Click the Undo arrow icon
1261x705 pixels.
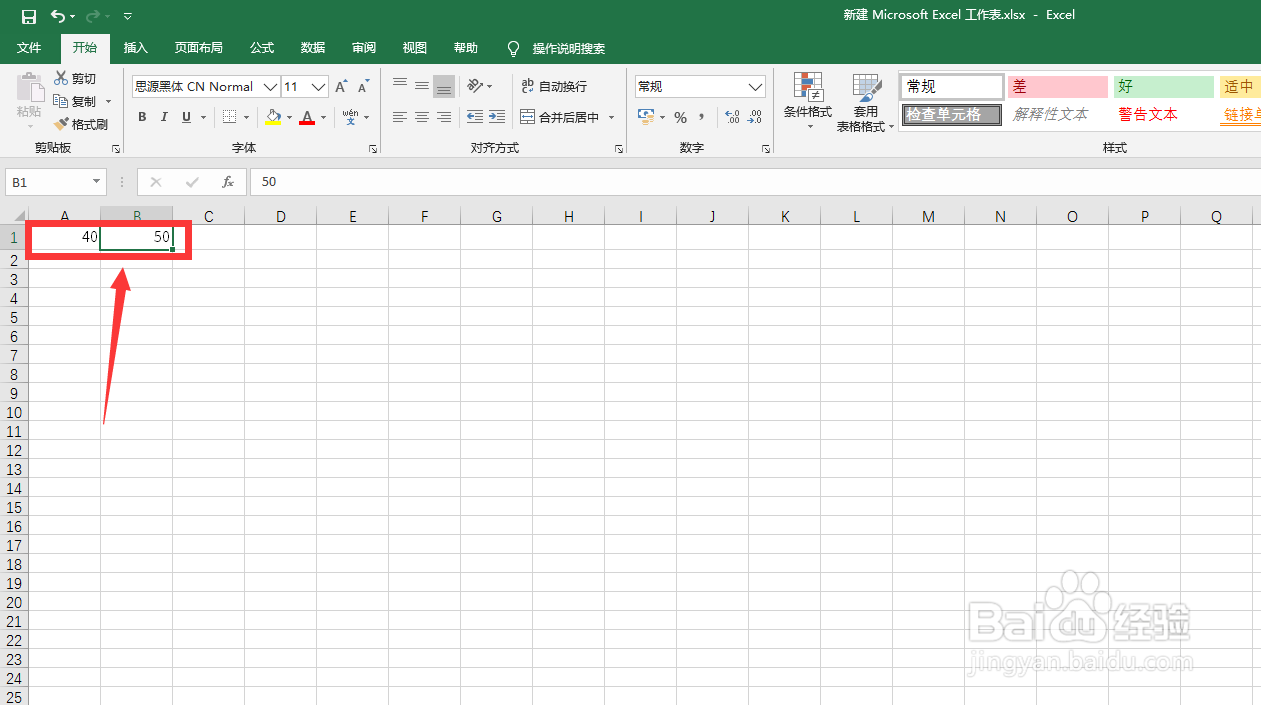[x=58, y=16]
